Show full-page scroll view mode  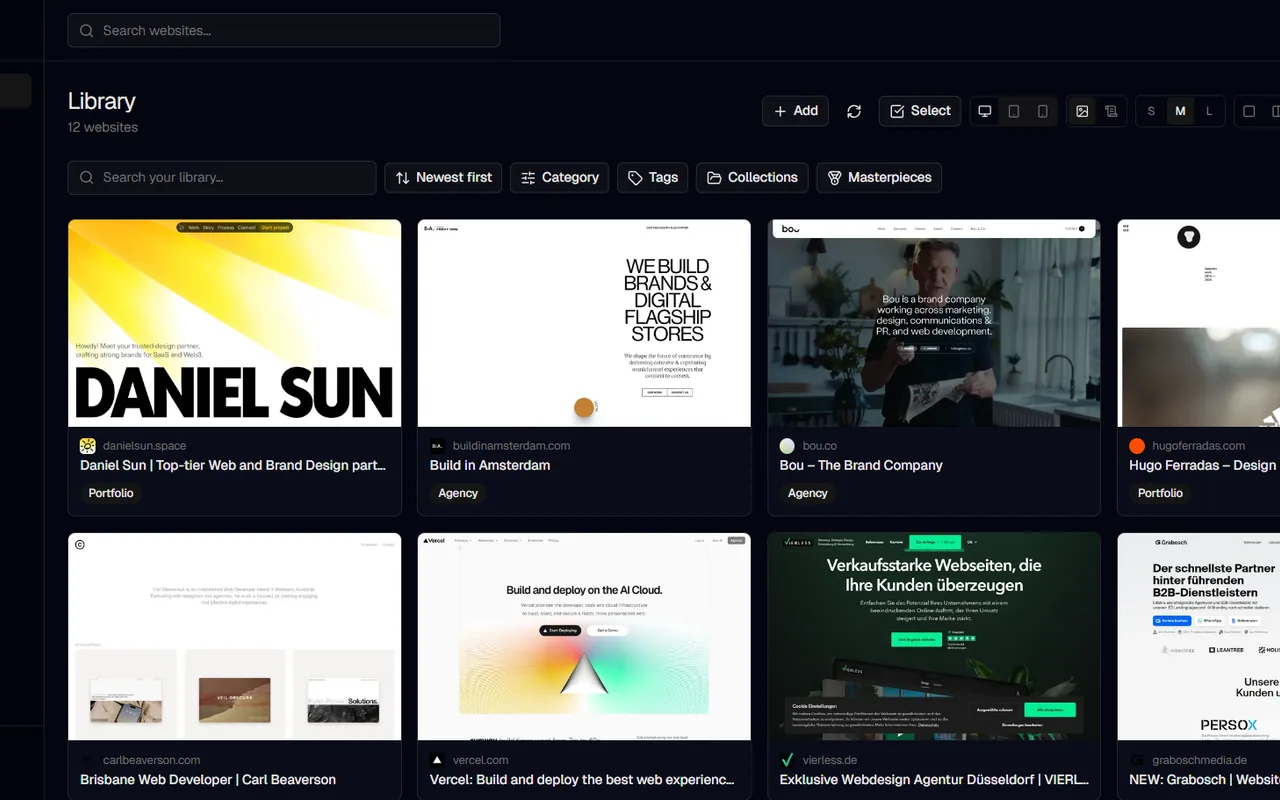[1111, 111]
